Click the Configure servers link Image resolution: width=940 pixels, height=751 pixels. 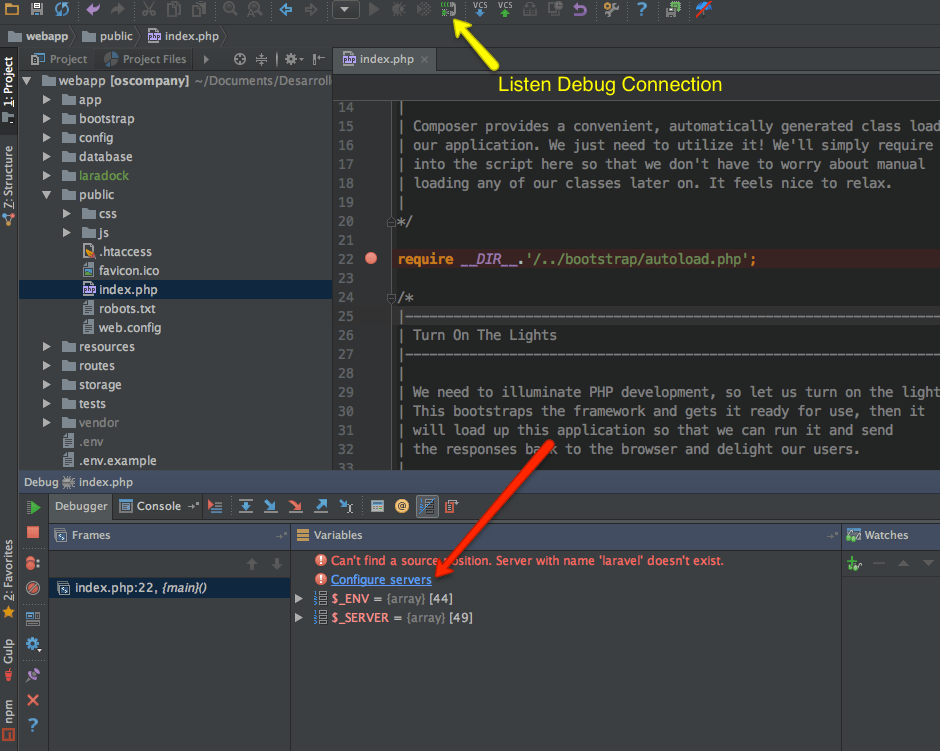click(x=381, y=579)
